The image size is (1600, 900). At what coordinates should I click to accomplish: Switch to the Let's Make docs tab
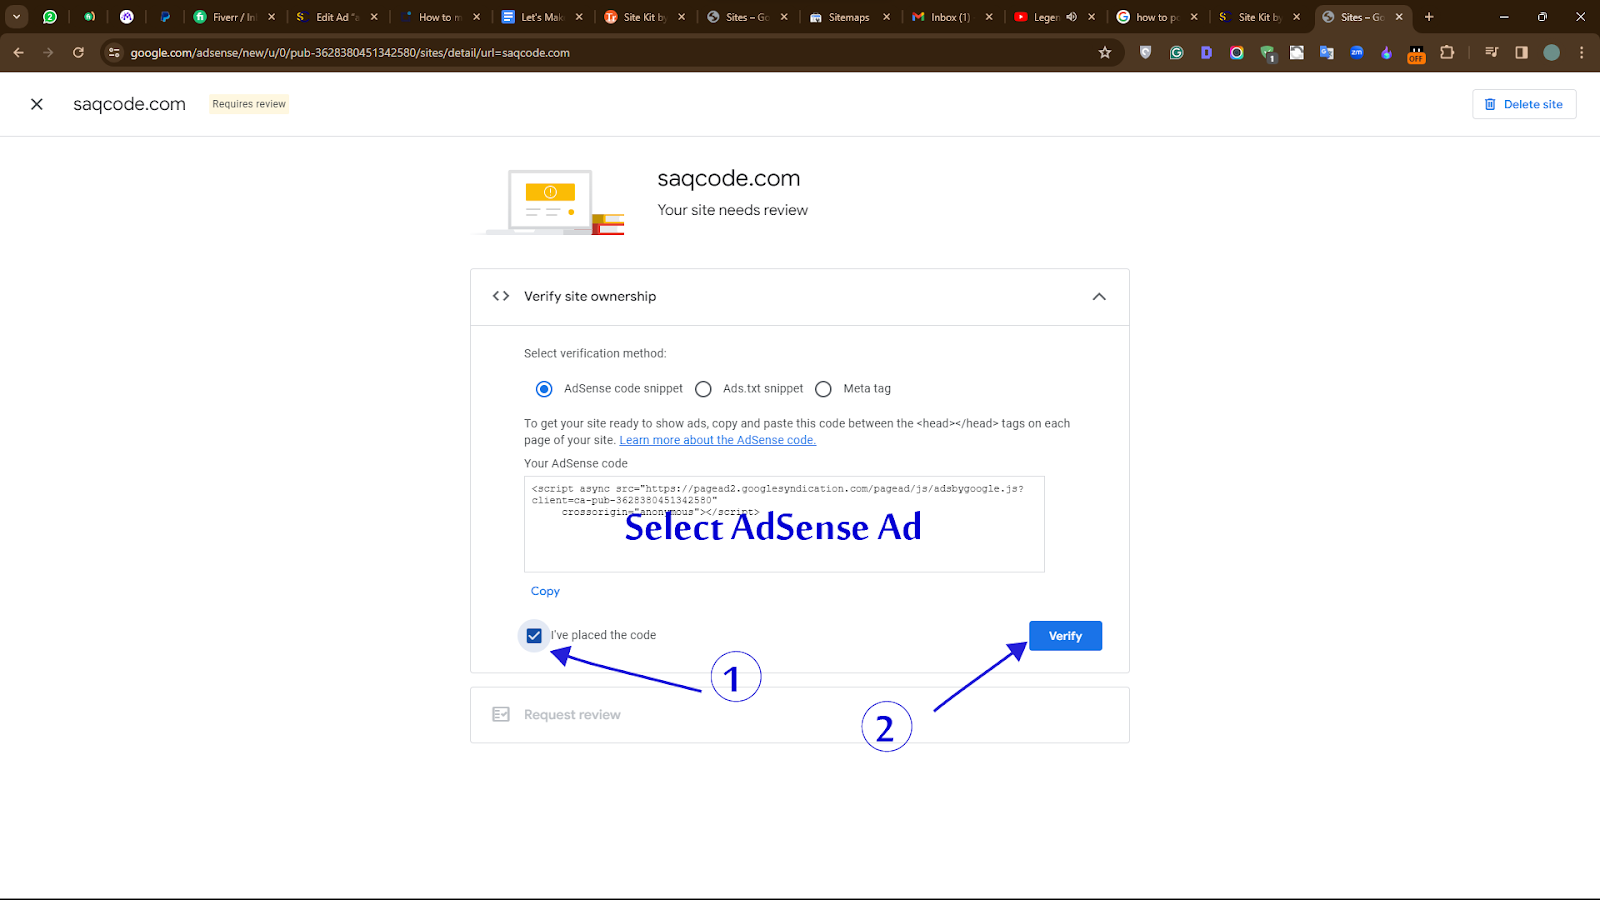click(541, 17)
